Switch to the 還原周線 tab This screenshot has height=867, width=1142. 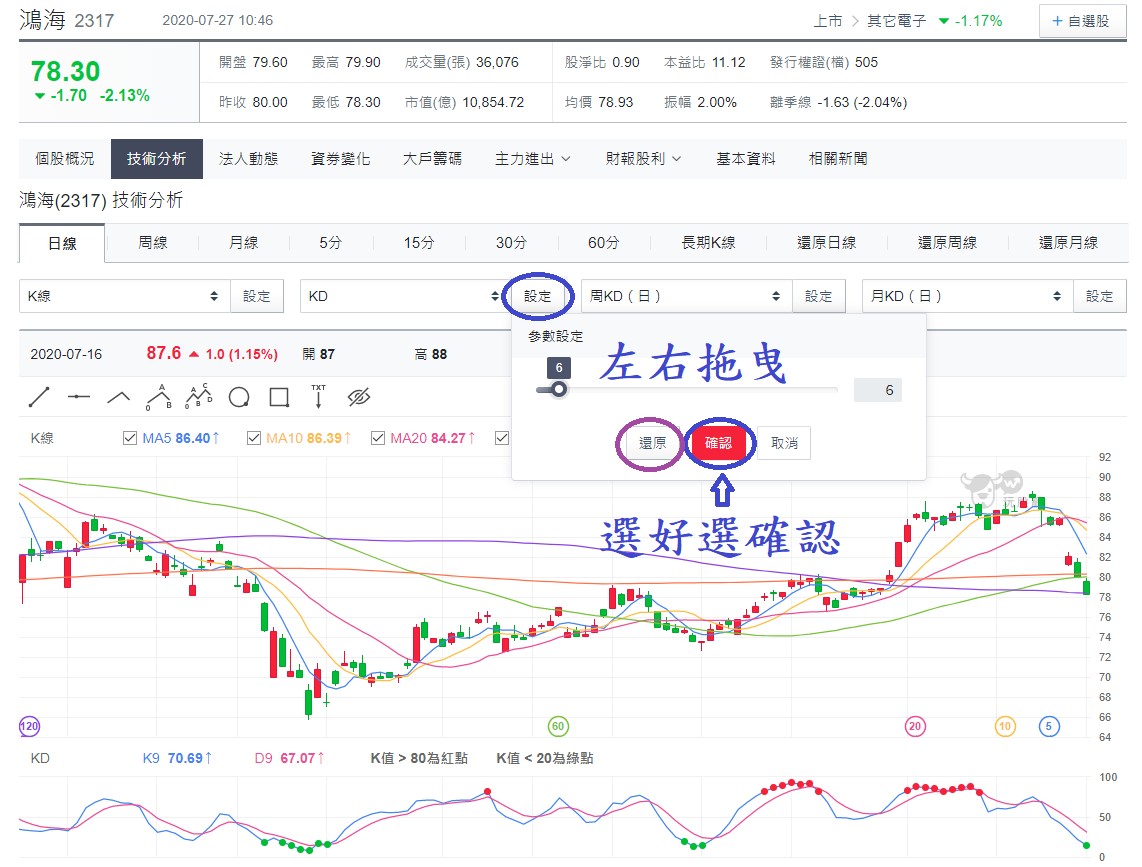point(948,243)
